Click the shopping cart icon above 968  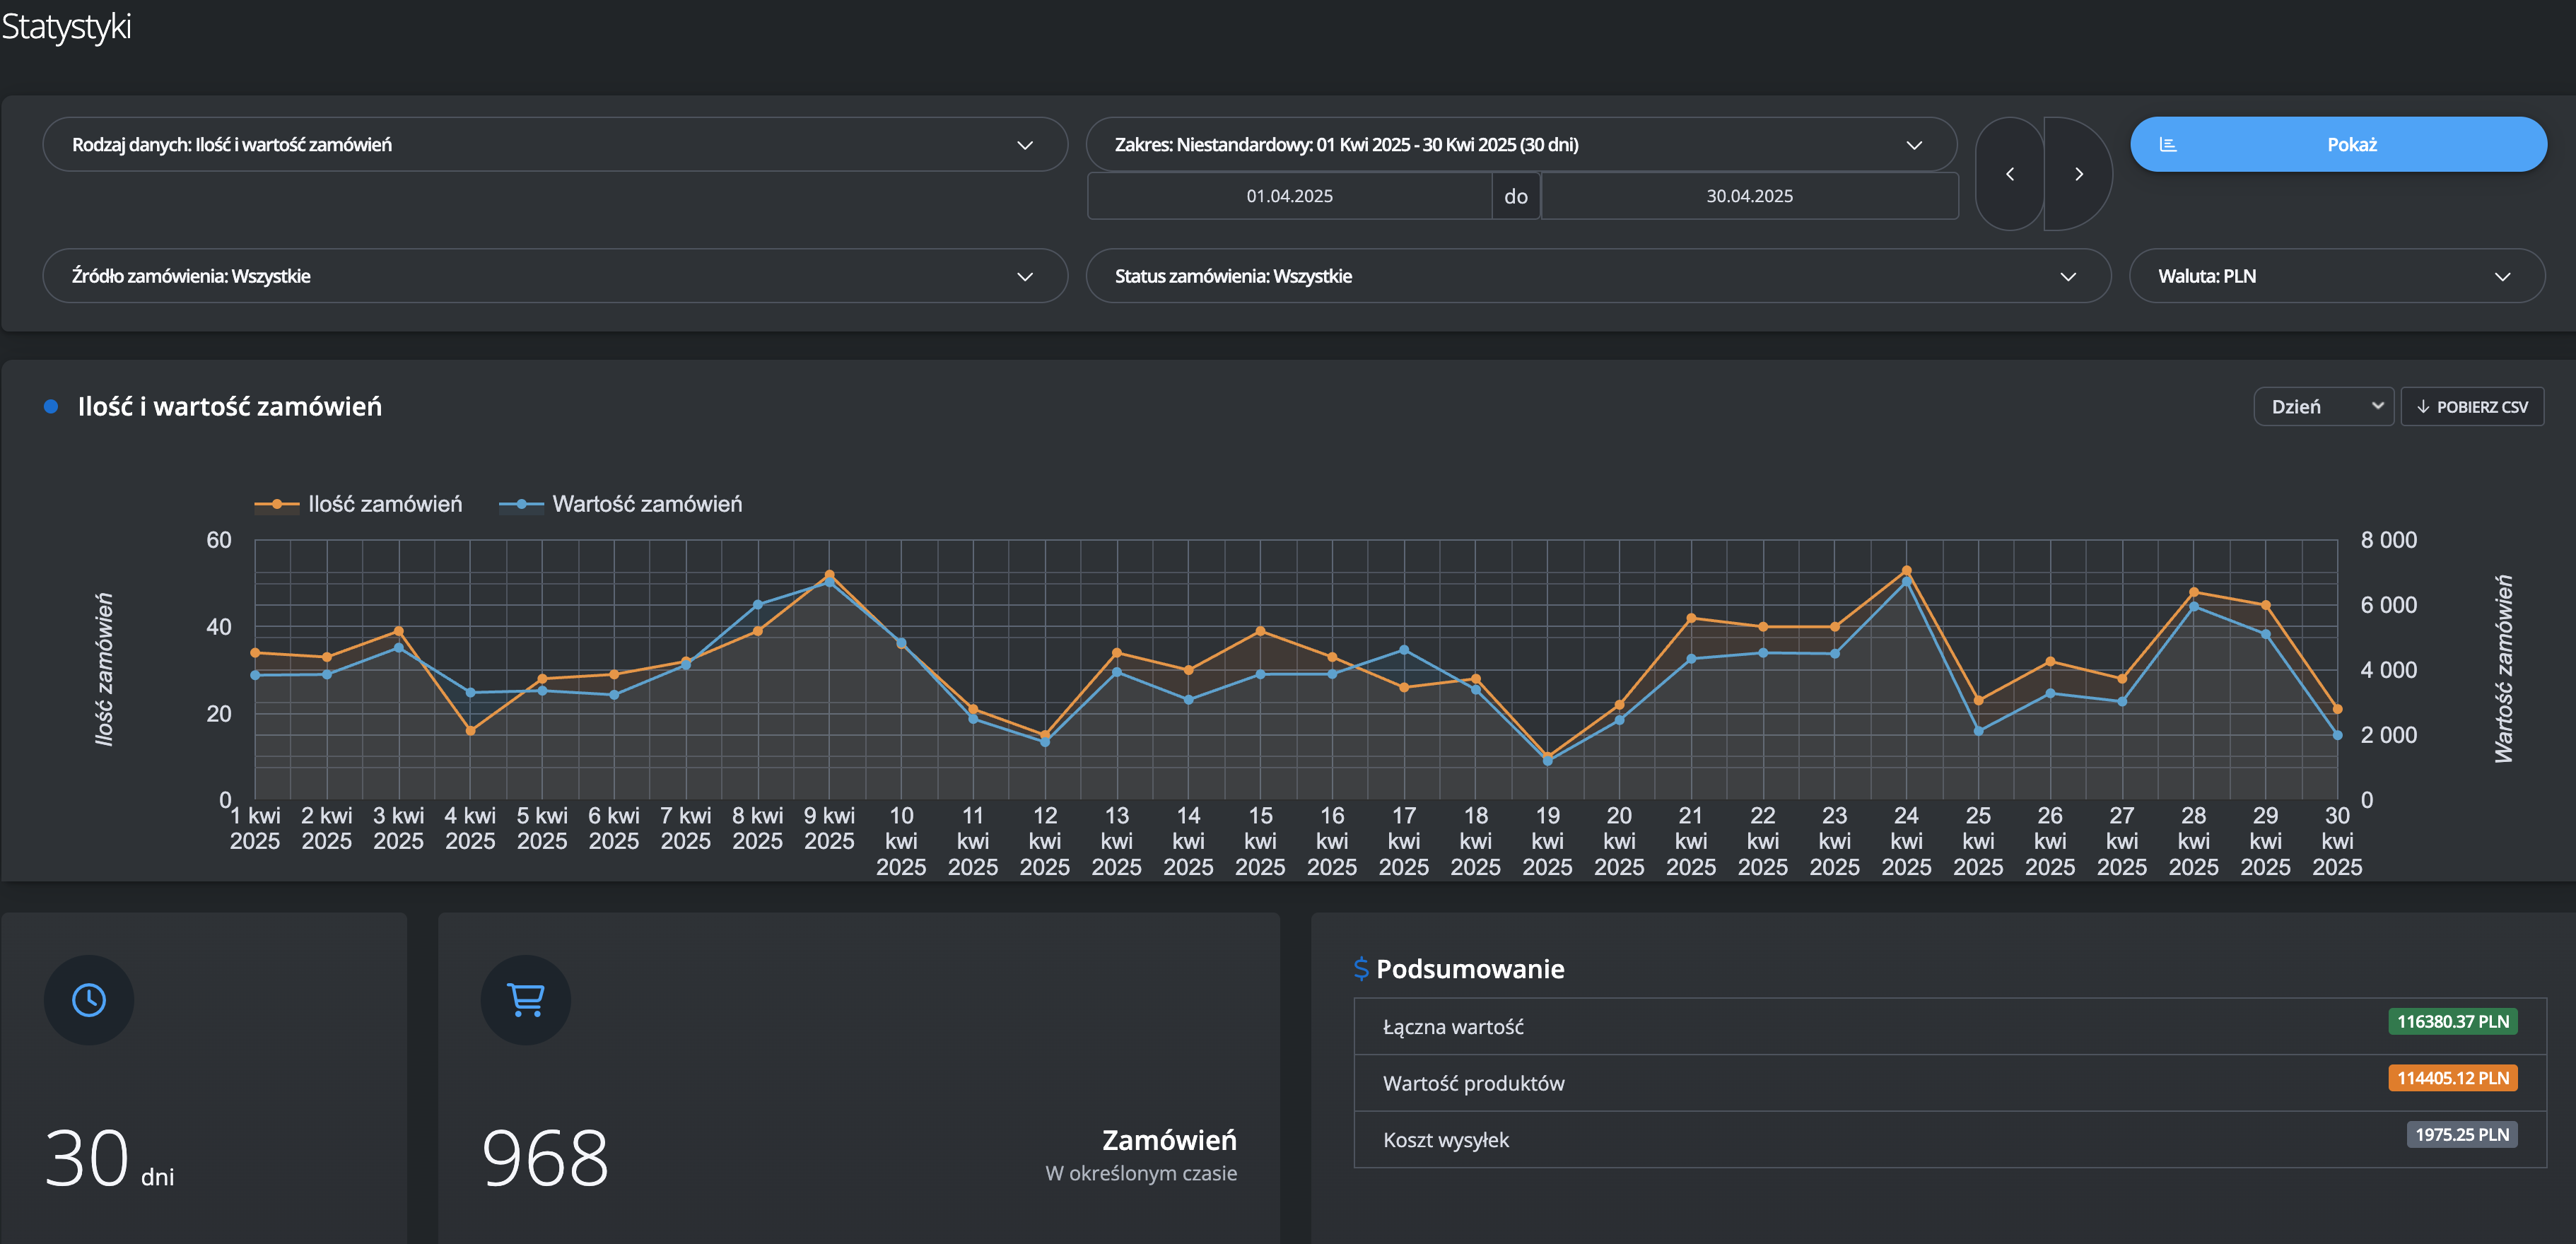[526, 999]
